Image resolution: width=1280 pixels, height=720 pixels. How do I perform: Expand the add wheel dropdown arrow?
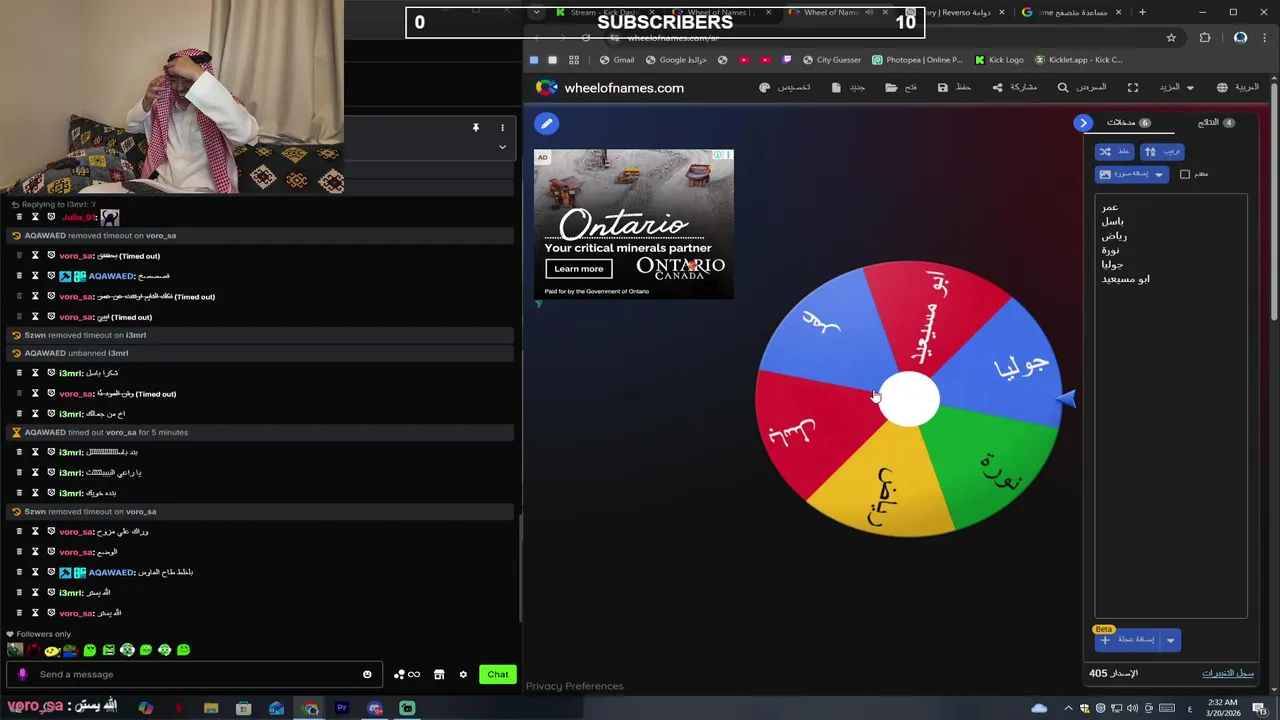point(1170,640)
